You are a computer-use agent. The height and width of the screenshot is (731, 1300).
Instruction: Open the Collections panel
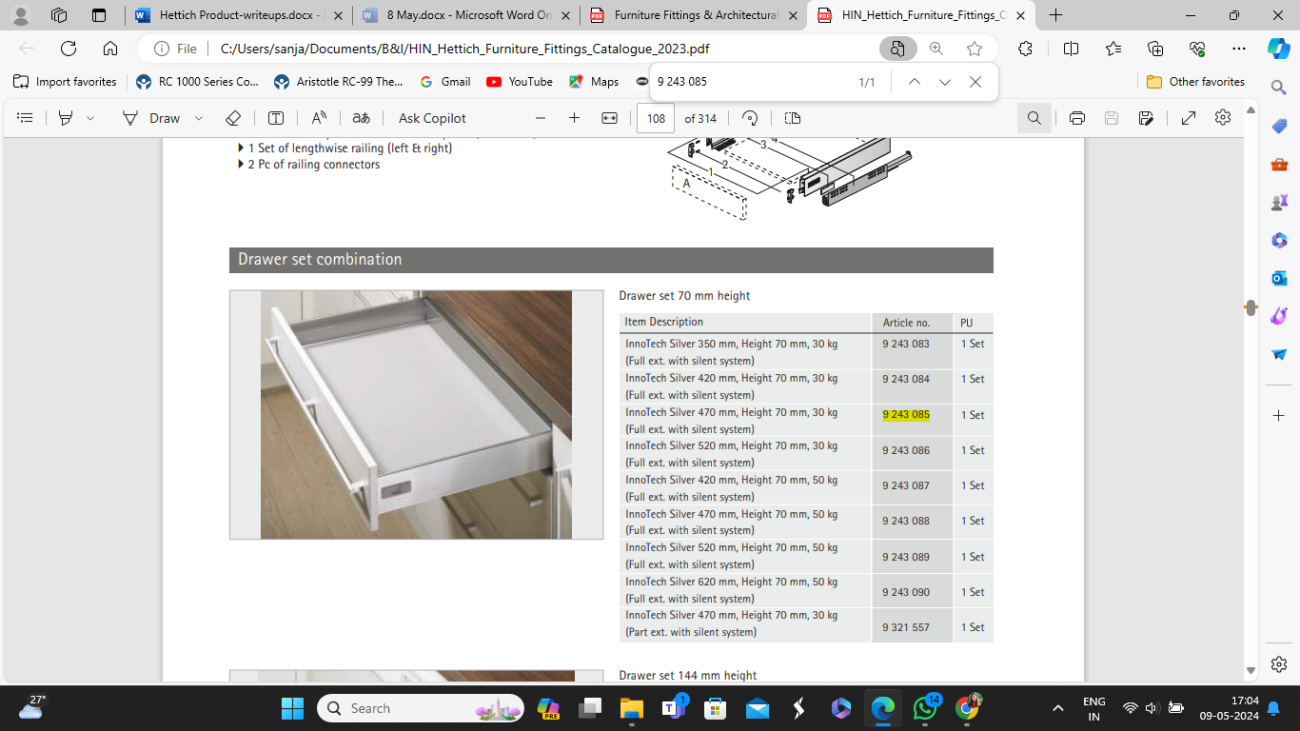click(x=1156, y=49)
